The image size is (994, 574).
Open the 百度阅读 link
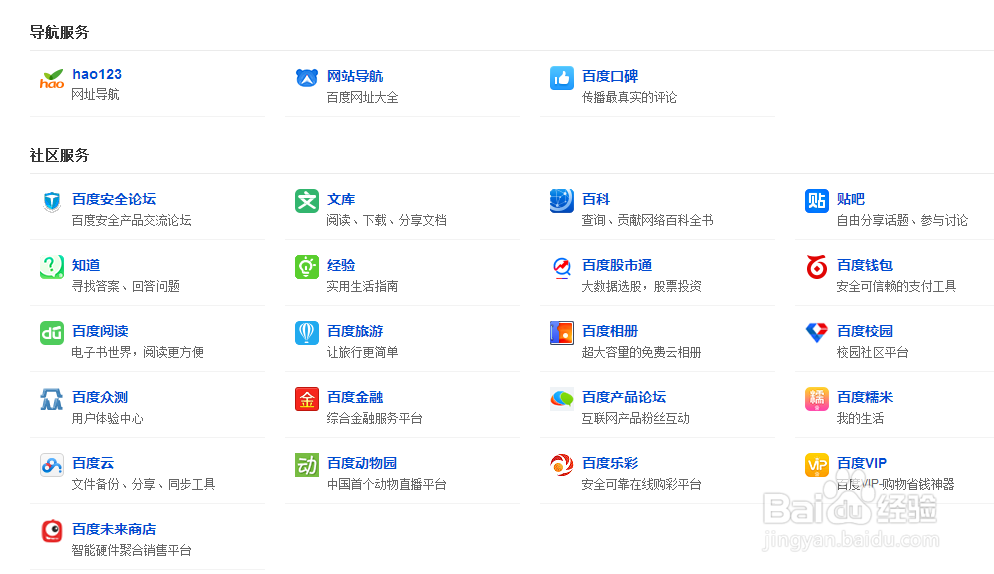click(100, 331)
